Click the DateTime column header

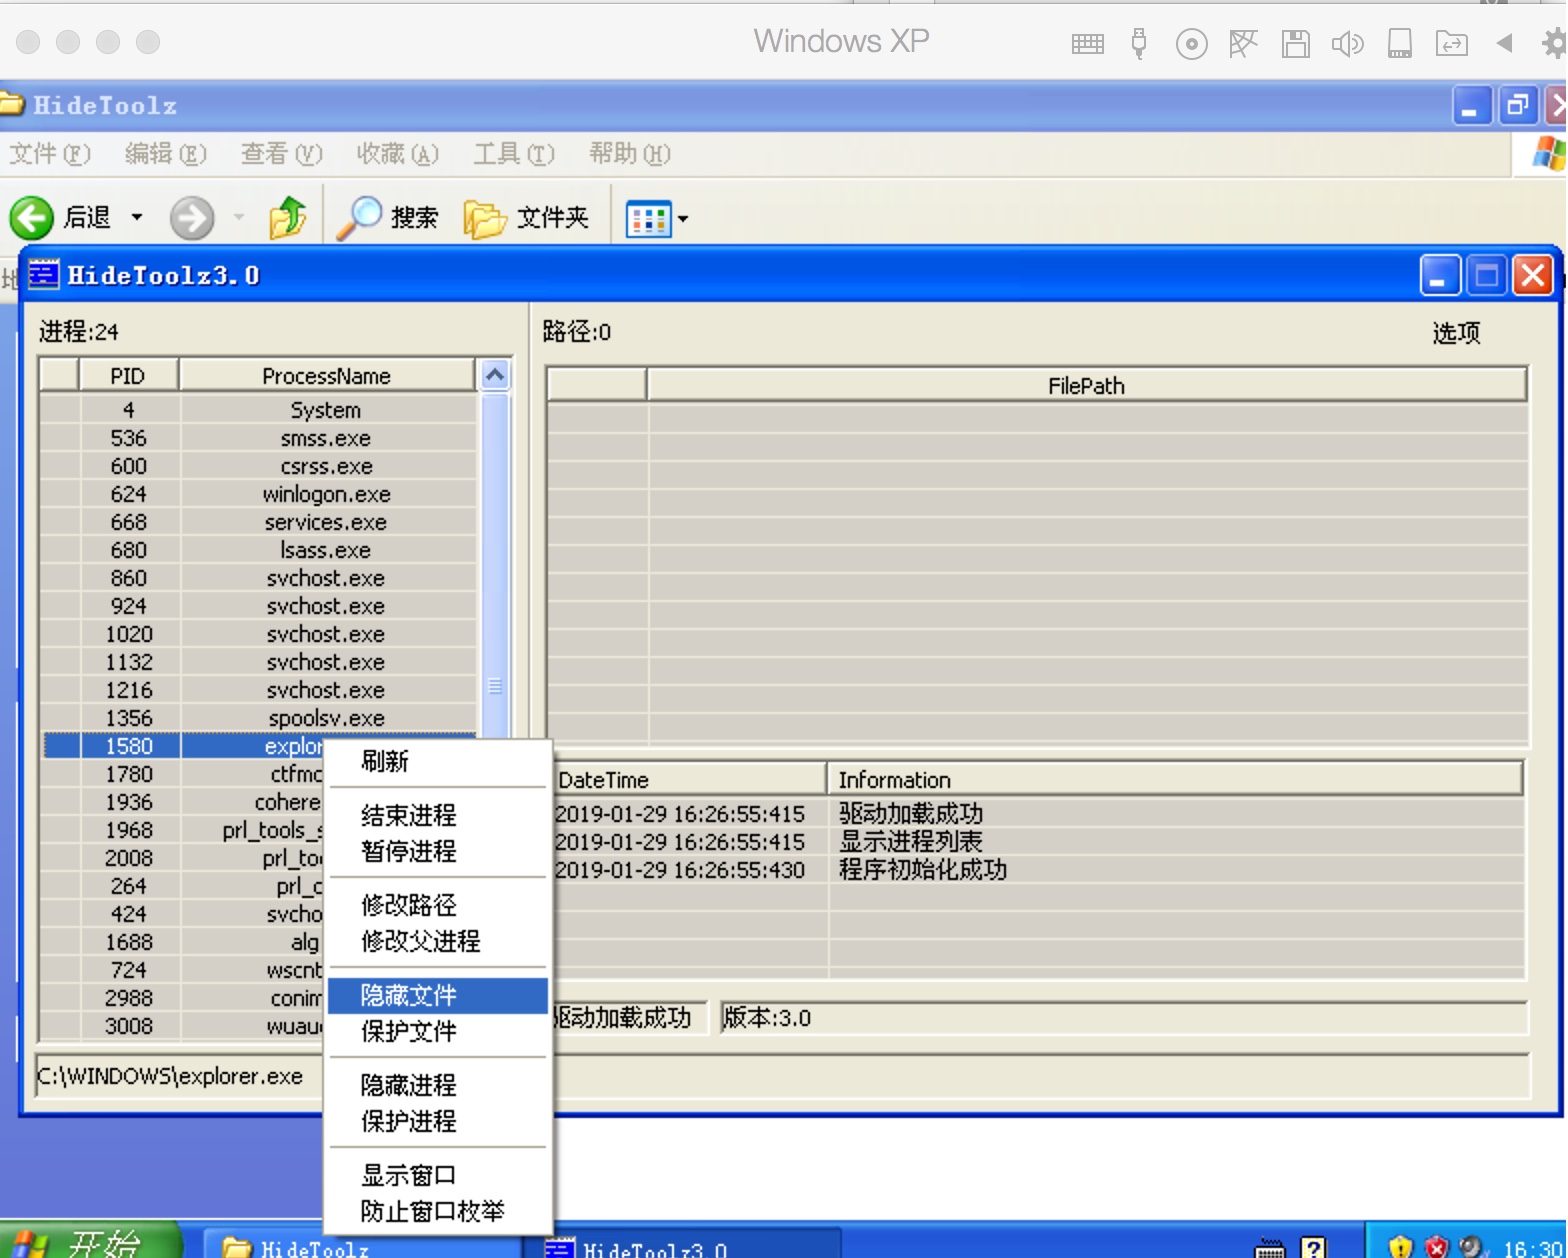click(x=688, y=780)
